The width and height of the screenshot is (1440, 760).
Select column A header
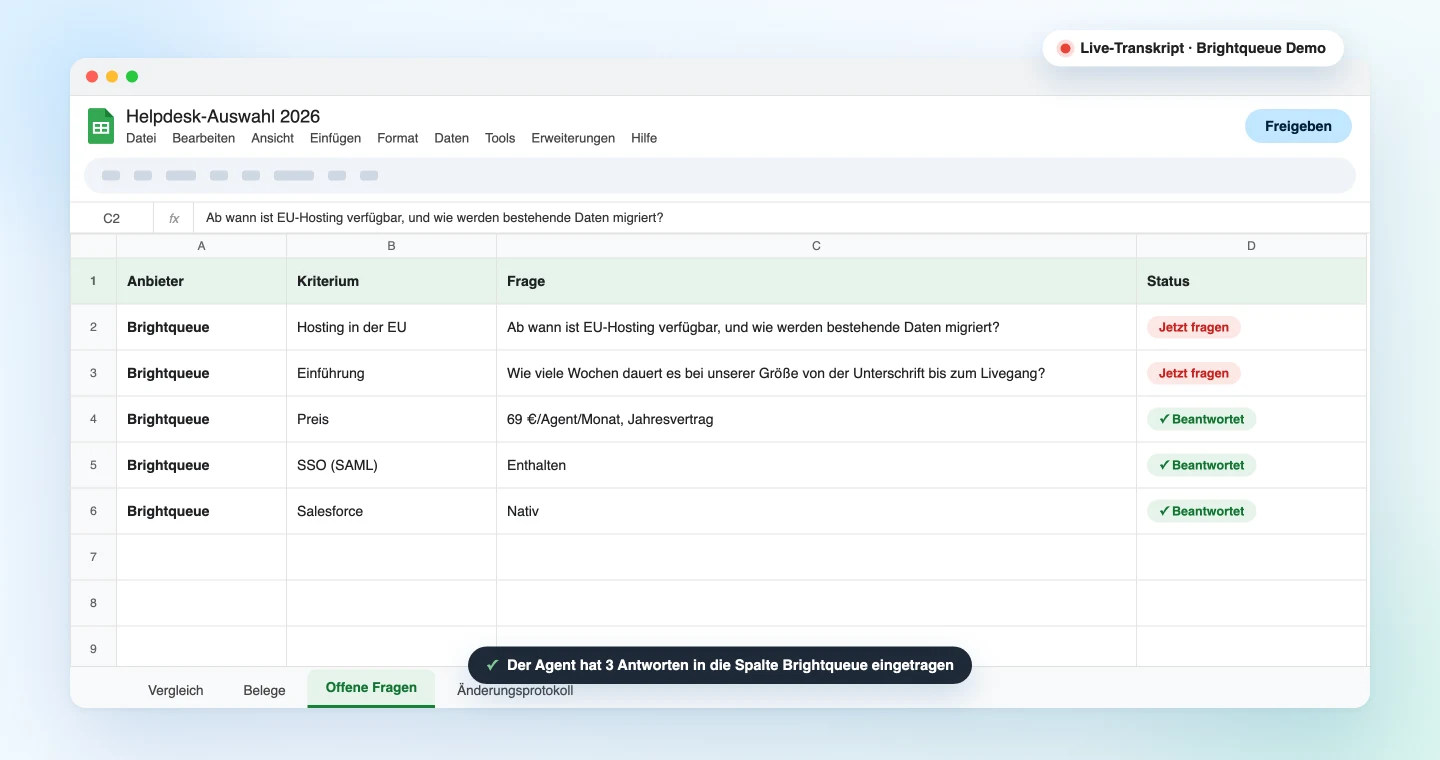tap(202, 246)
